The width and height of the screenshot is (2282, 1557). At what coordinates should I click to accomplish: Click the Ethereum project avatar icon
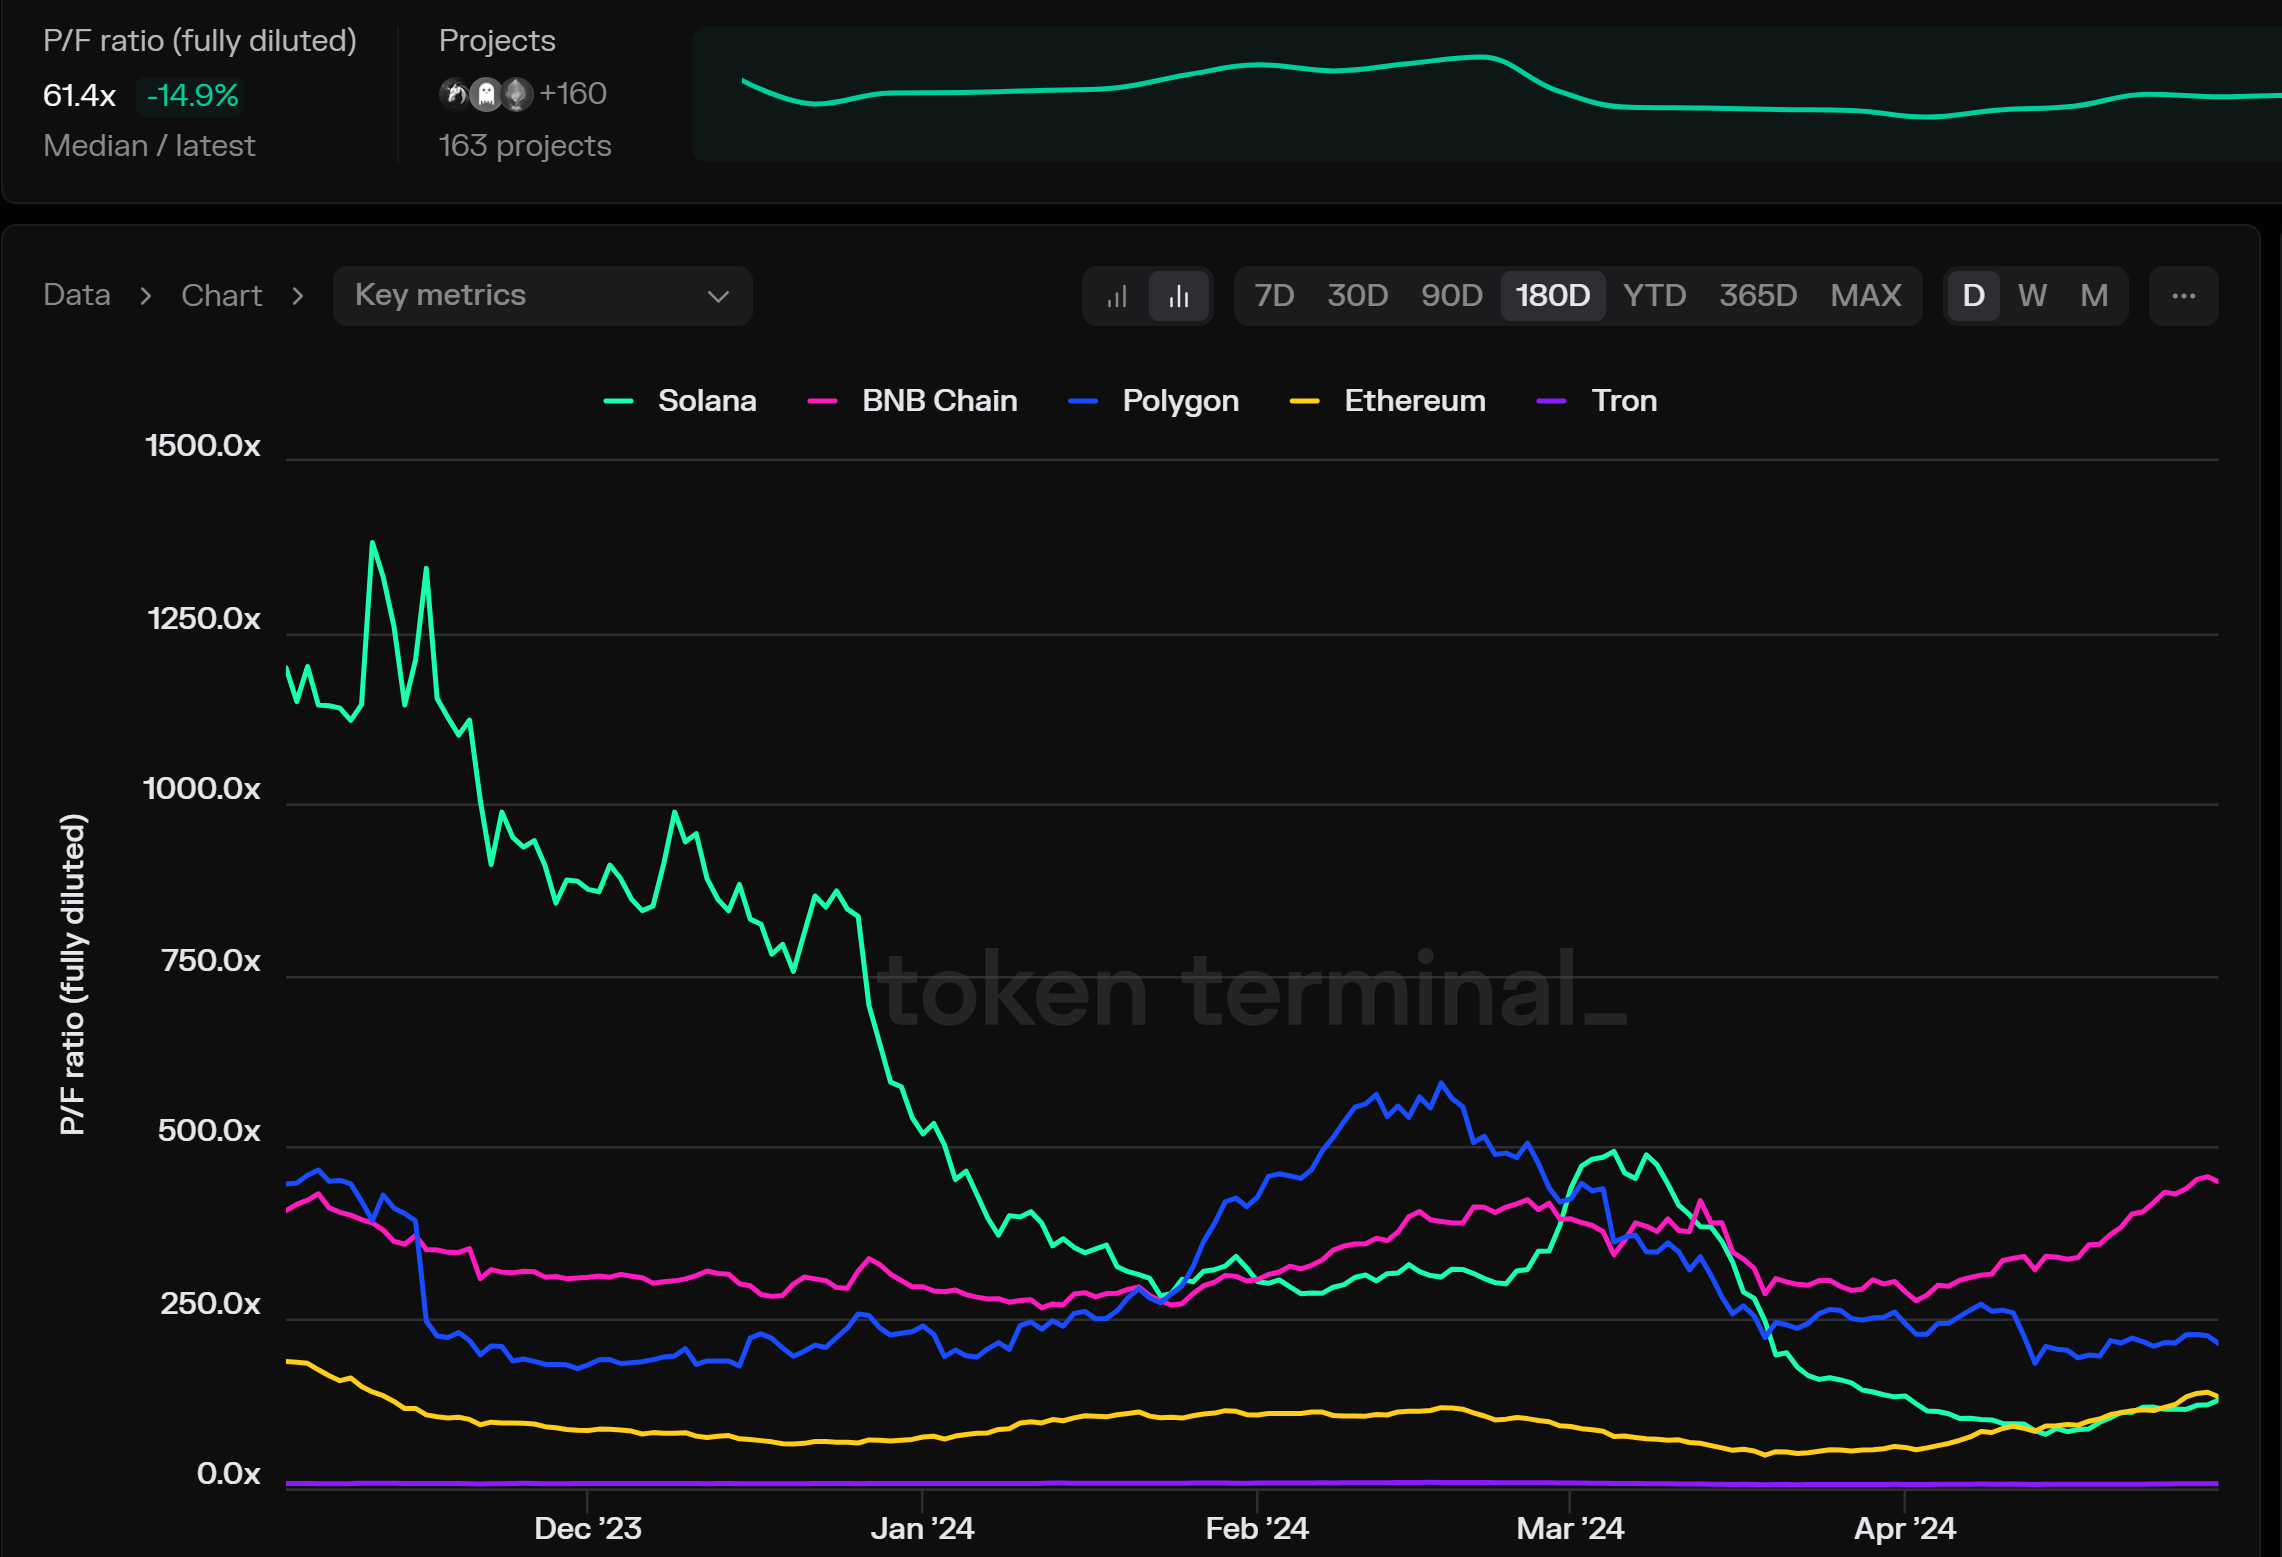pos(516,94)
